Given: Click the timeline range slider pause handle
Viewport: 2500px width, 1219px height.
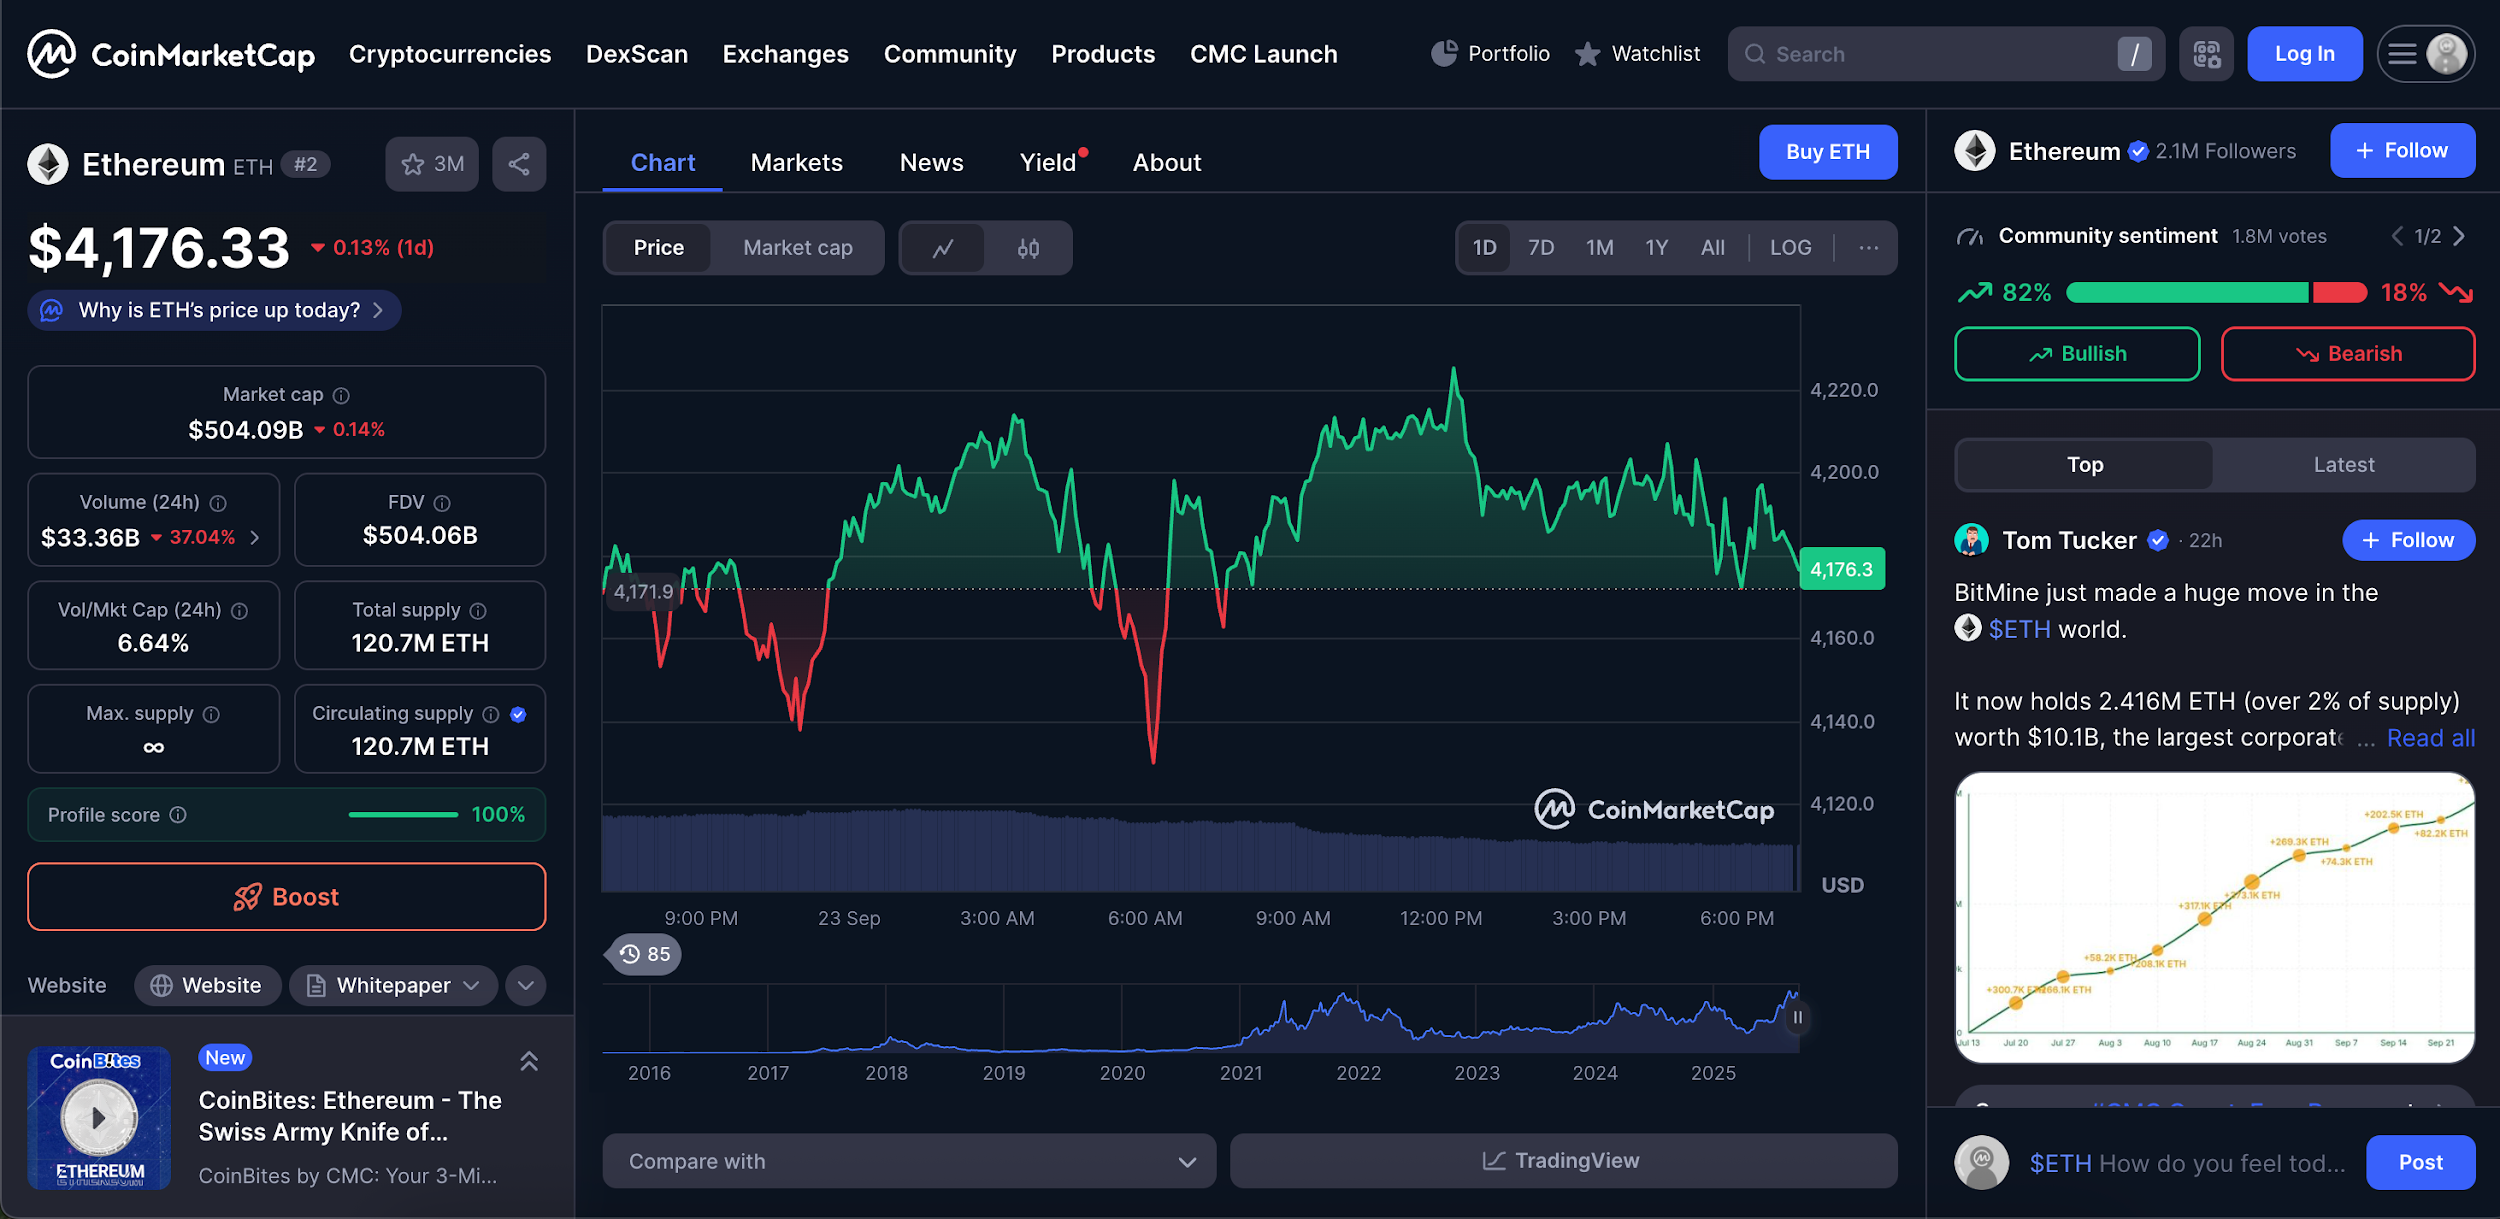Looking at the screenshot, I should pos(1797,1018).
